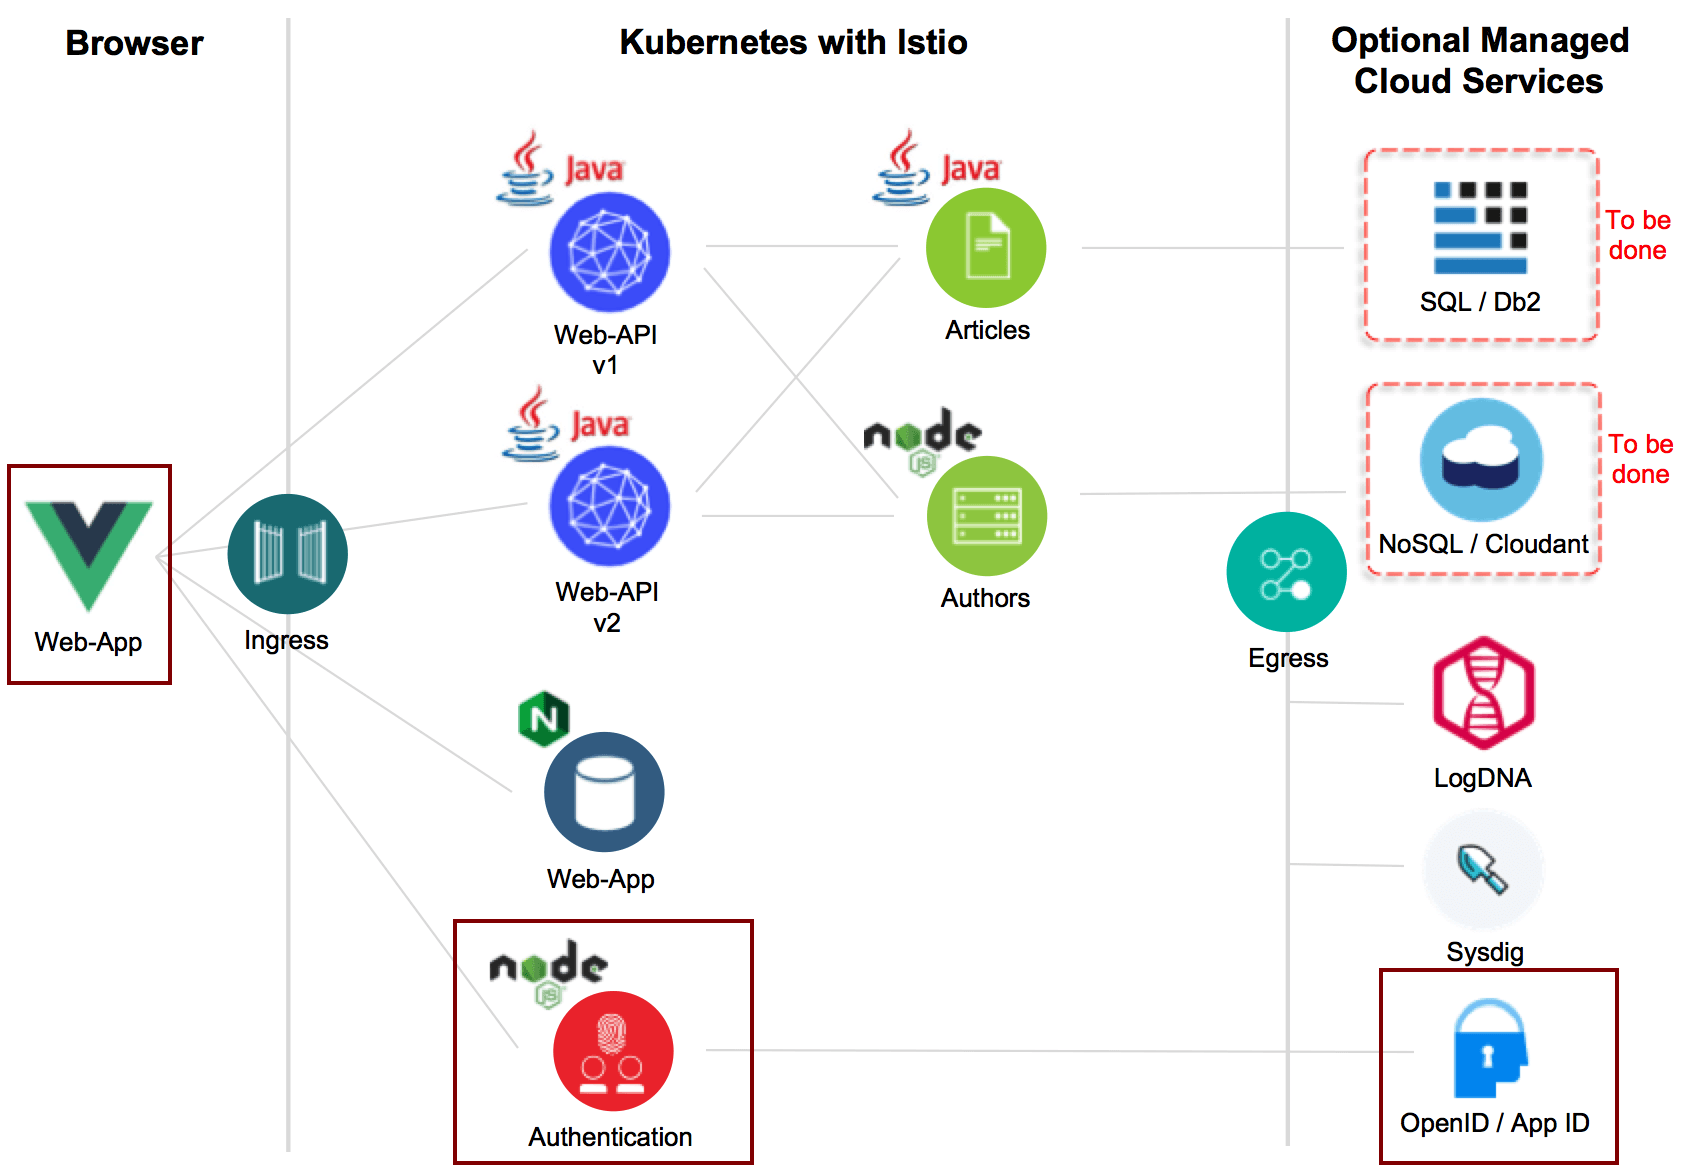1682x1170 pixels.
Task: Click the Node.js logo above Authentication
Action: (548, 972)
